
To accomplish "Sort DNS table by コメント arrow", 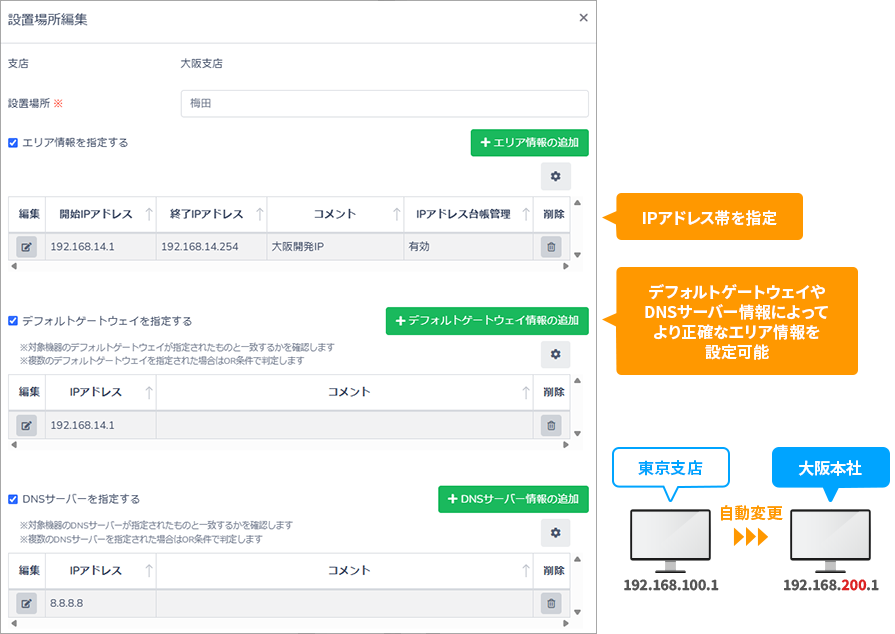I will [526, 571].
